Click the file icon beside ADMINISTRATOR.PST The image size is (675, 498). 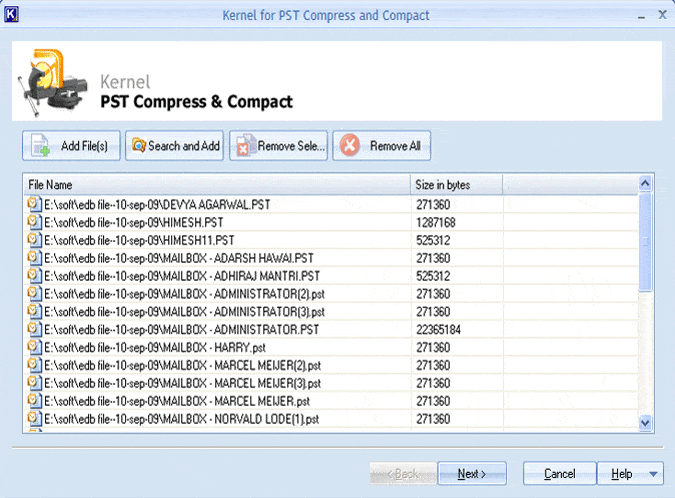[34, 329]
